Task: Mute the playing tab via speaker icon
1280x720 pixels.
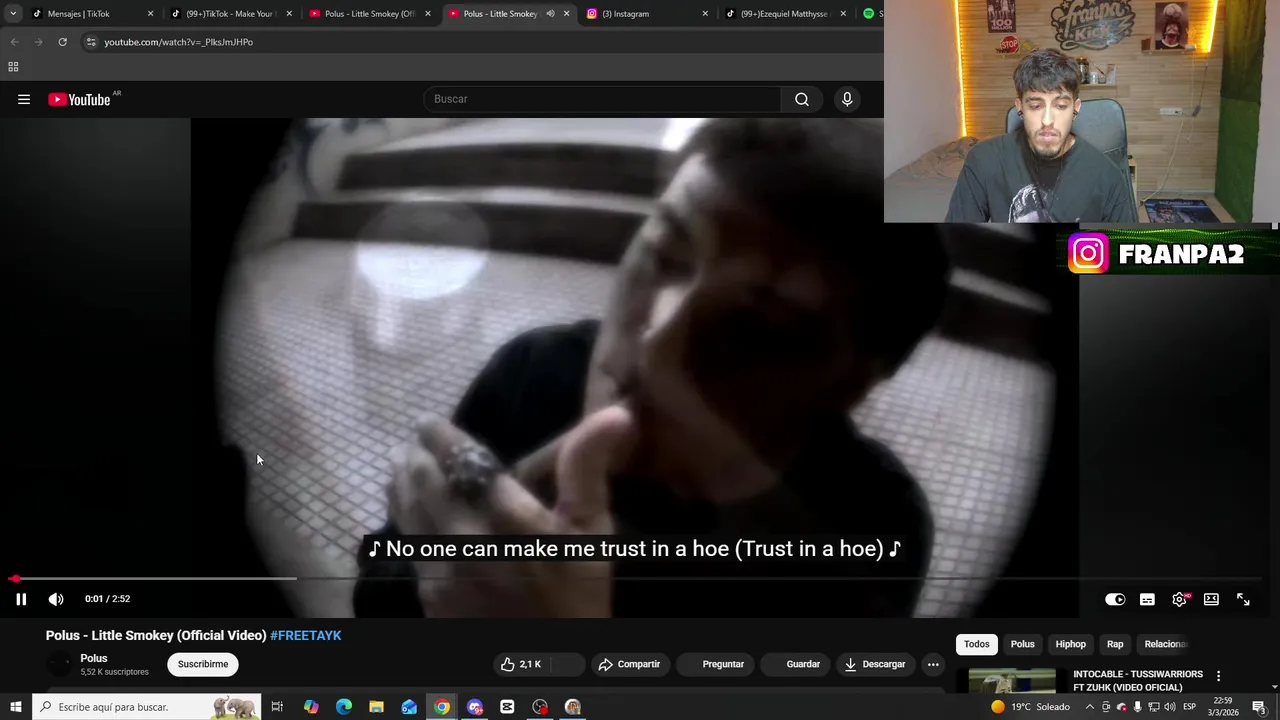Action: [550, 14]
